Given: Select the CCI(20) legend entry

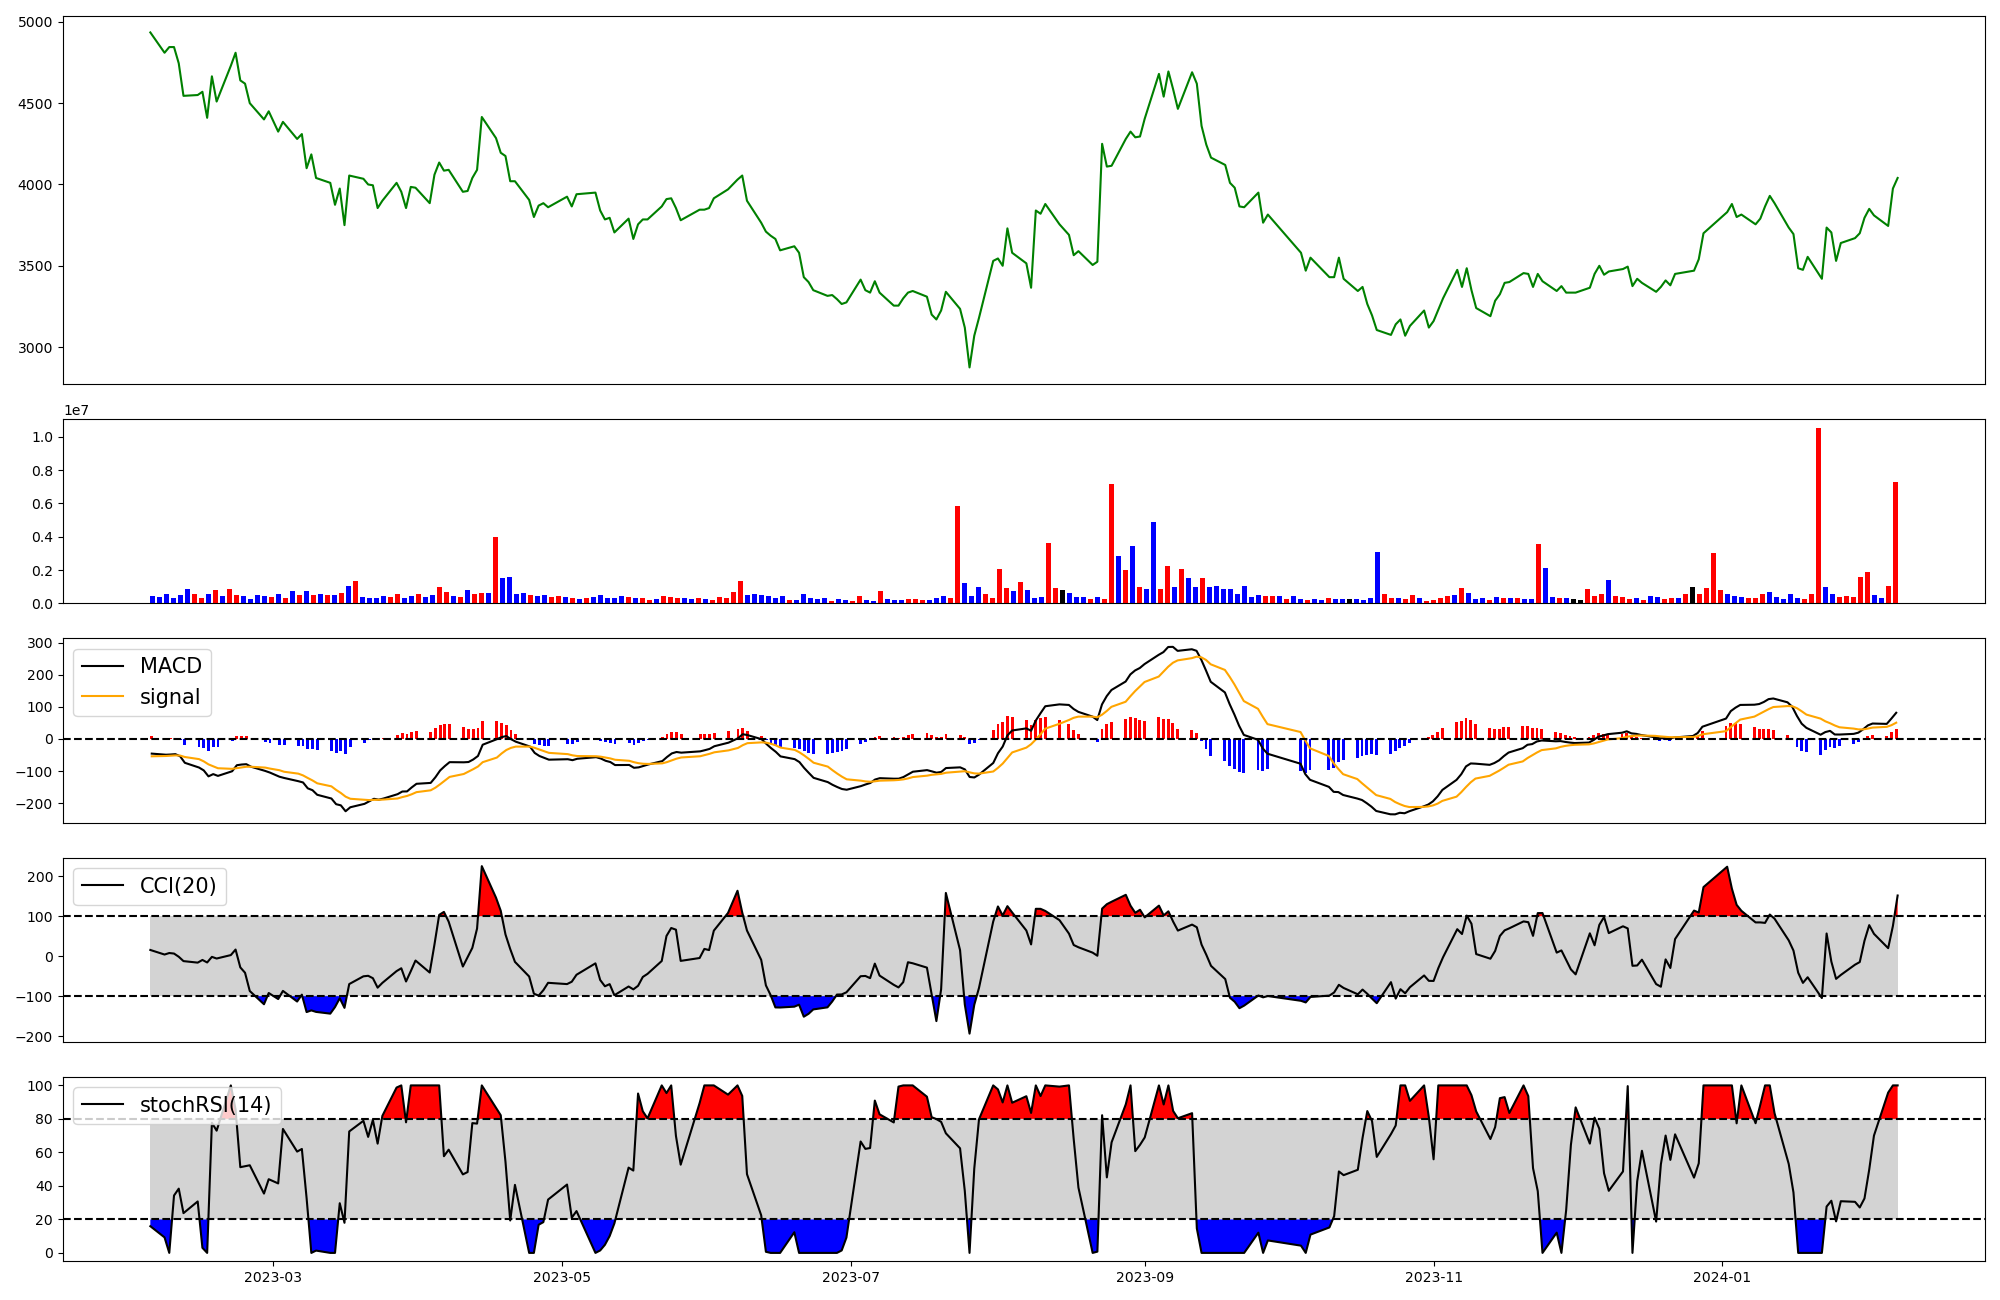Looking at the screenshot, I should tap(178, 886).
